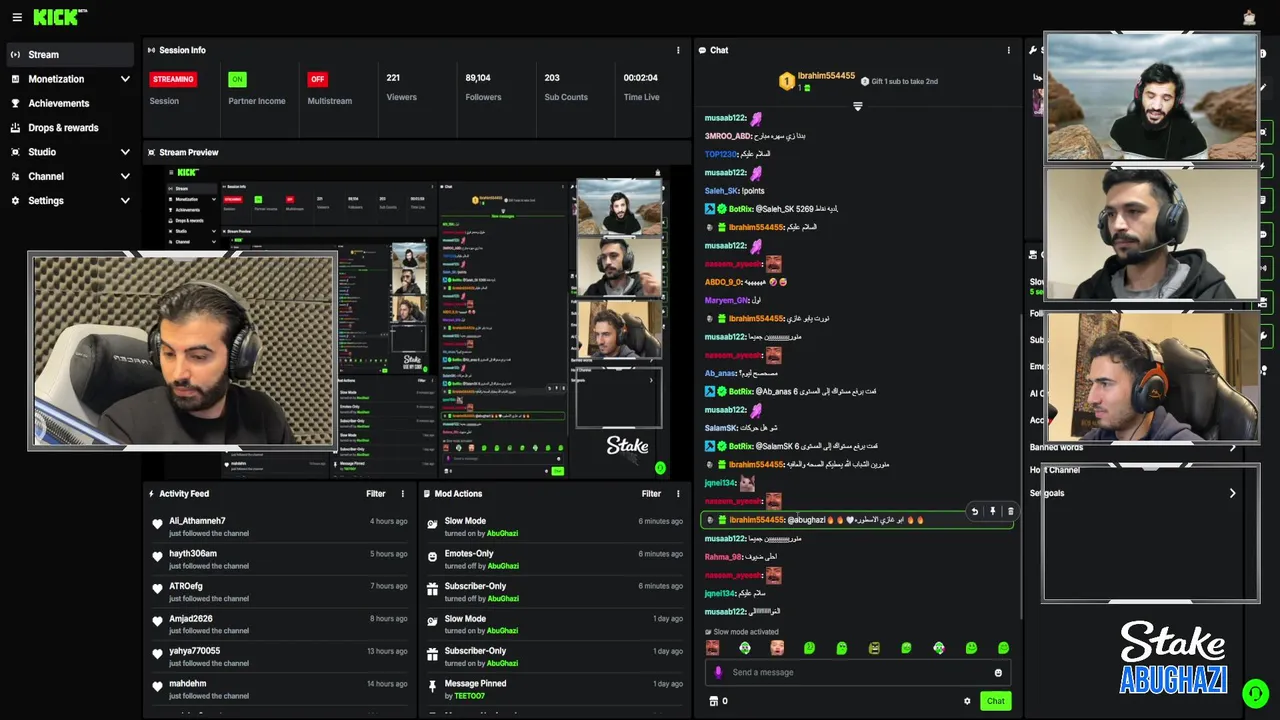Open green headset support bubble
The height and width of the screenshot is (720, 1280).
(x=1255, y=692)
